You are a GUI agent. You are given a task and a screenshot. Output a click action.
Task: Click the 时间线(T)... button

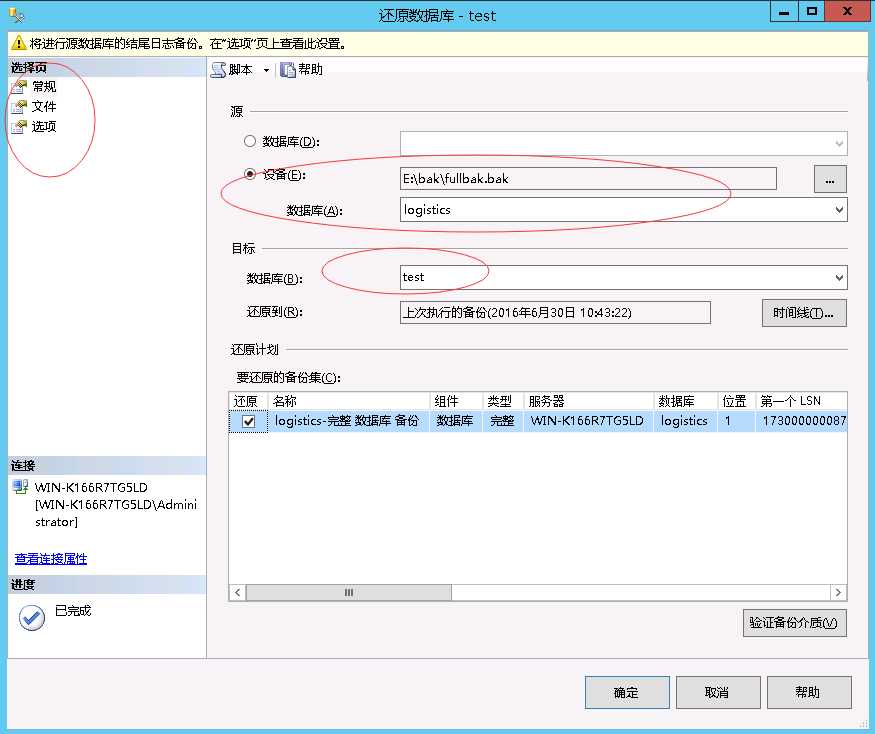(x=804, y=313)
